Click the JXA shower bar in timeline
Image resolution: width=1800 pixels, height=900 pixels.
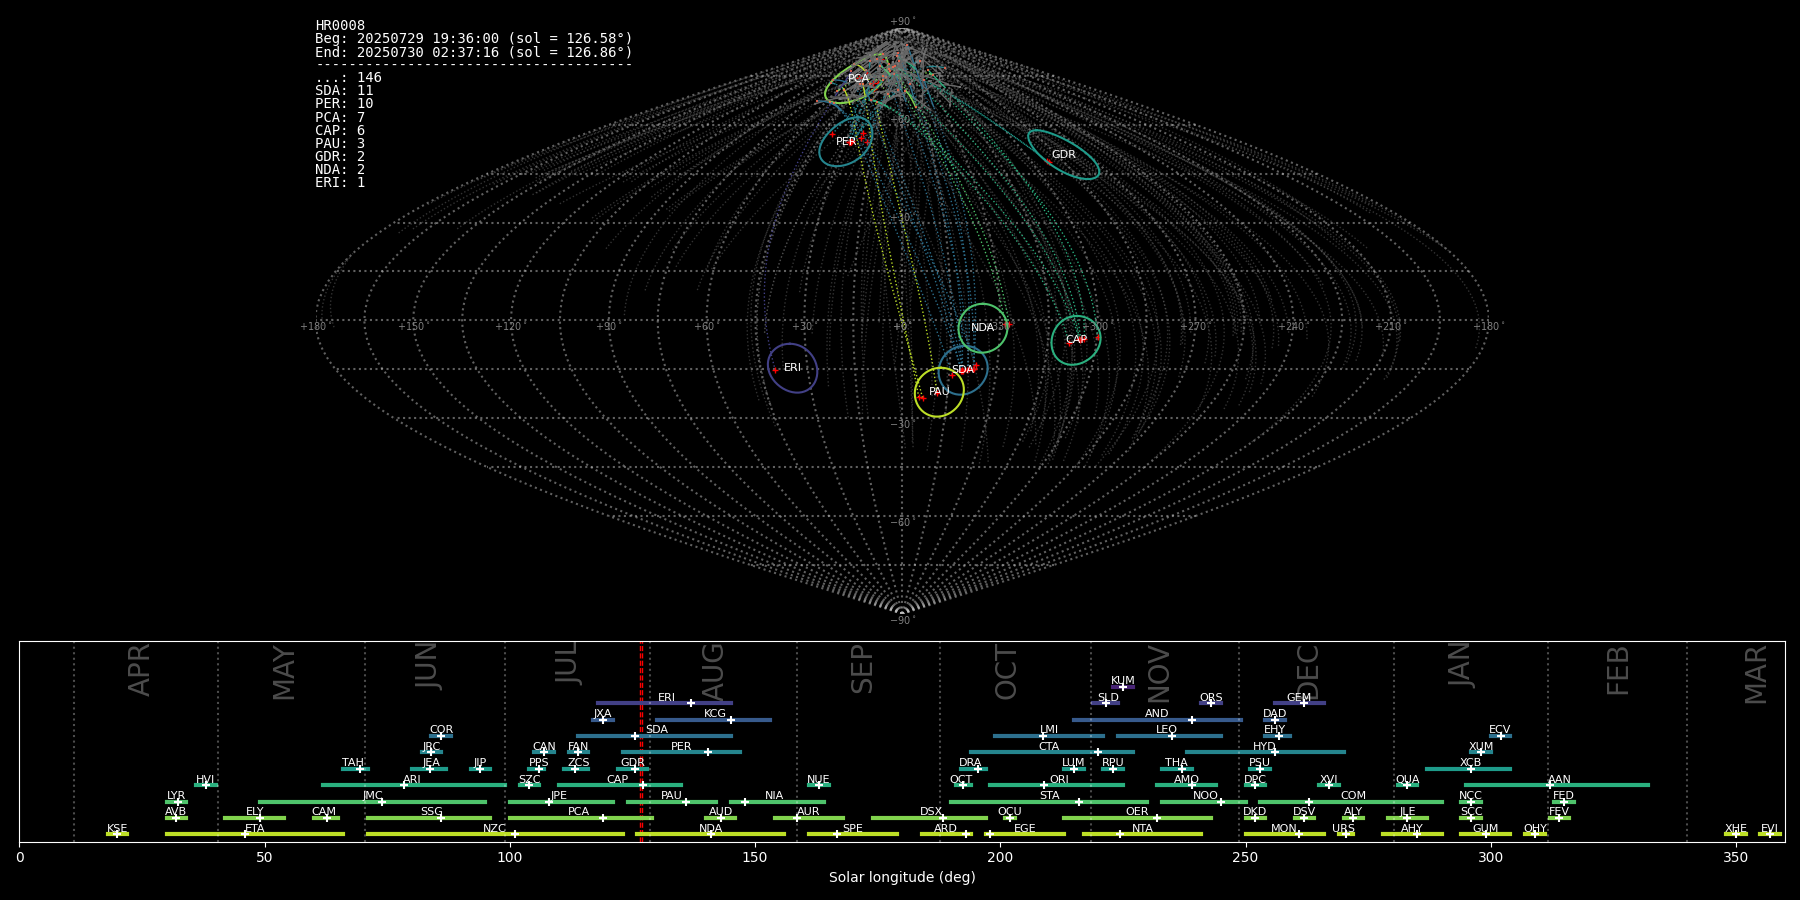(603, 720)
